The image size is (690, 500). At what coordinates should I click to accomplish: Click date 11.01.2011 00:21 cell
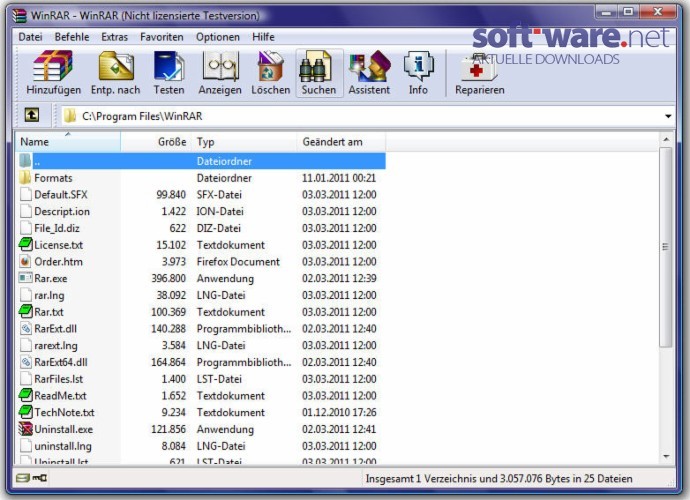click(339, 178)
